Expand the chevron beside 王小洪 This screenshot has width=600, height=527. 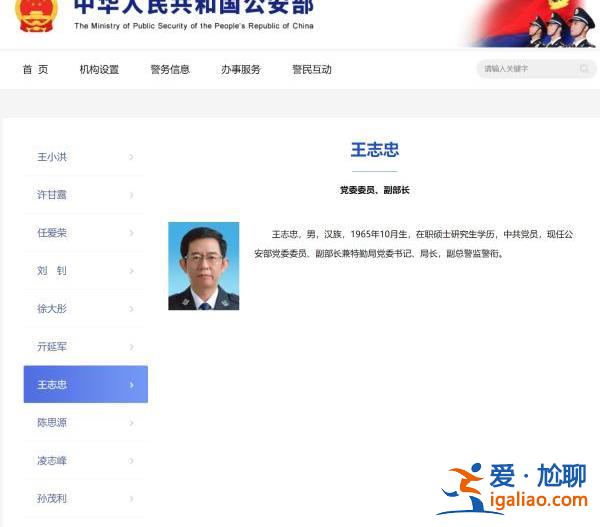[x=131, y=157]
